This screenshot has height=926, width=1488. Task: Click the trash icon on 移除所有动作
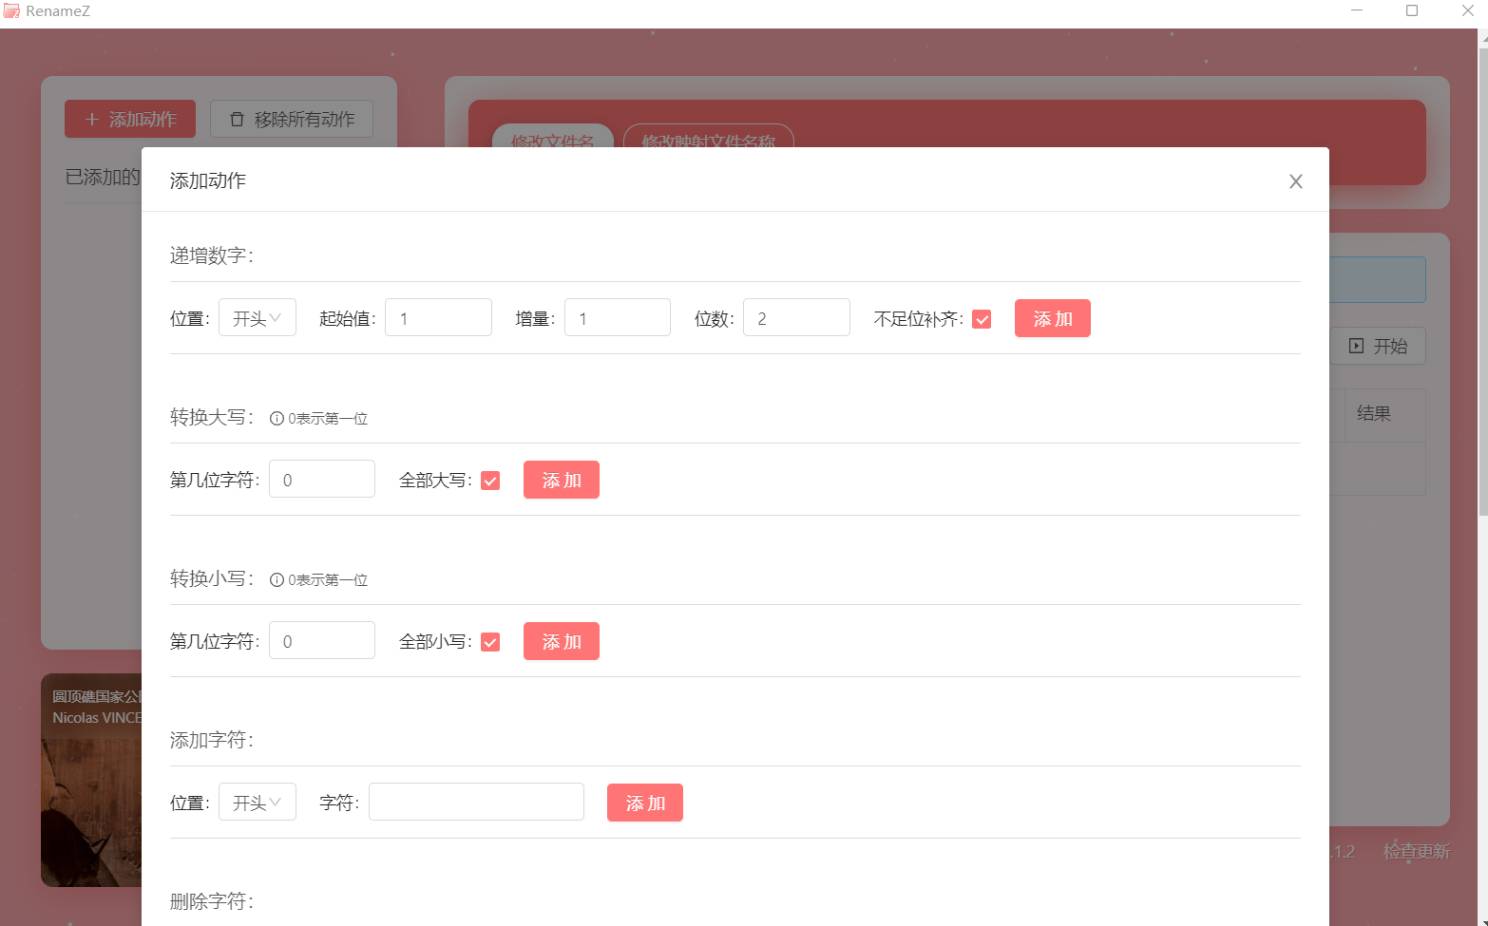point(237,119)
